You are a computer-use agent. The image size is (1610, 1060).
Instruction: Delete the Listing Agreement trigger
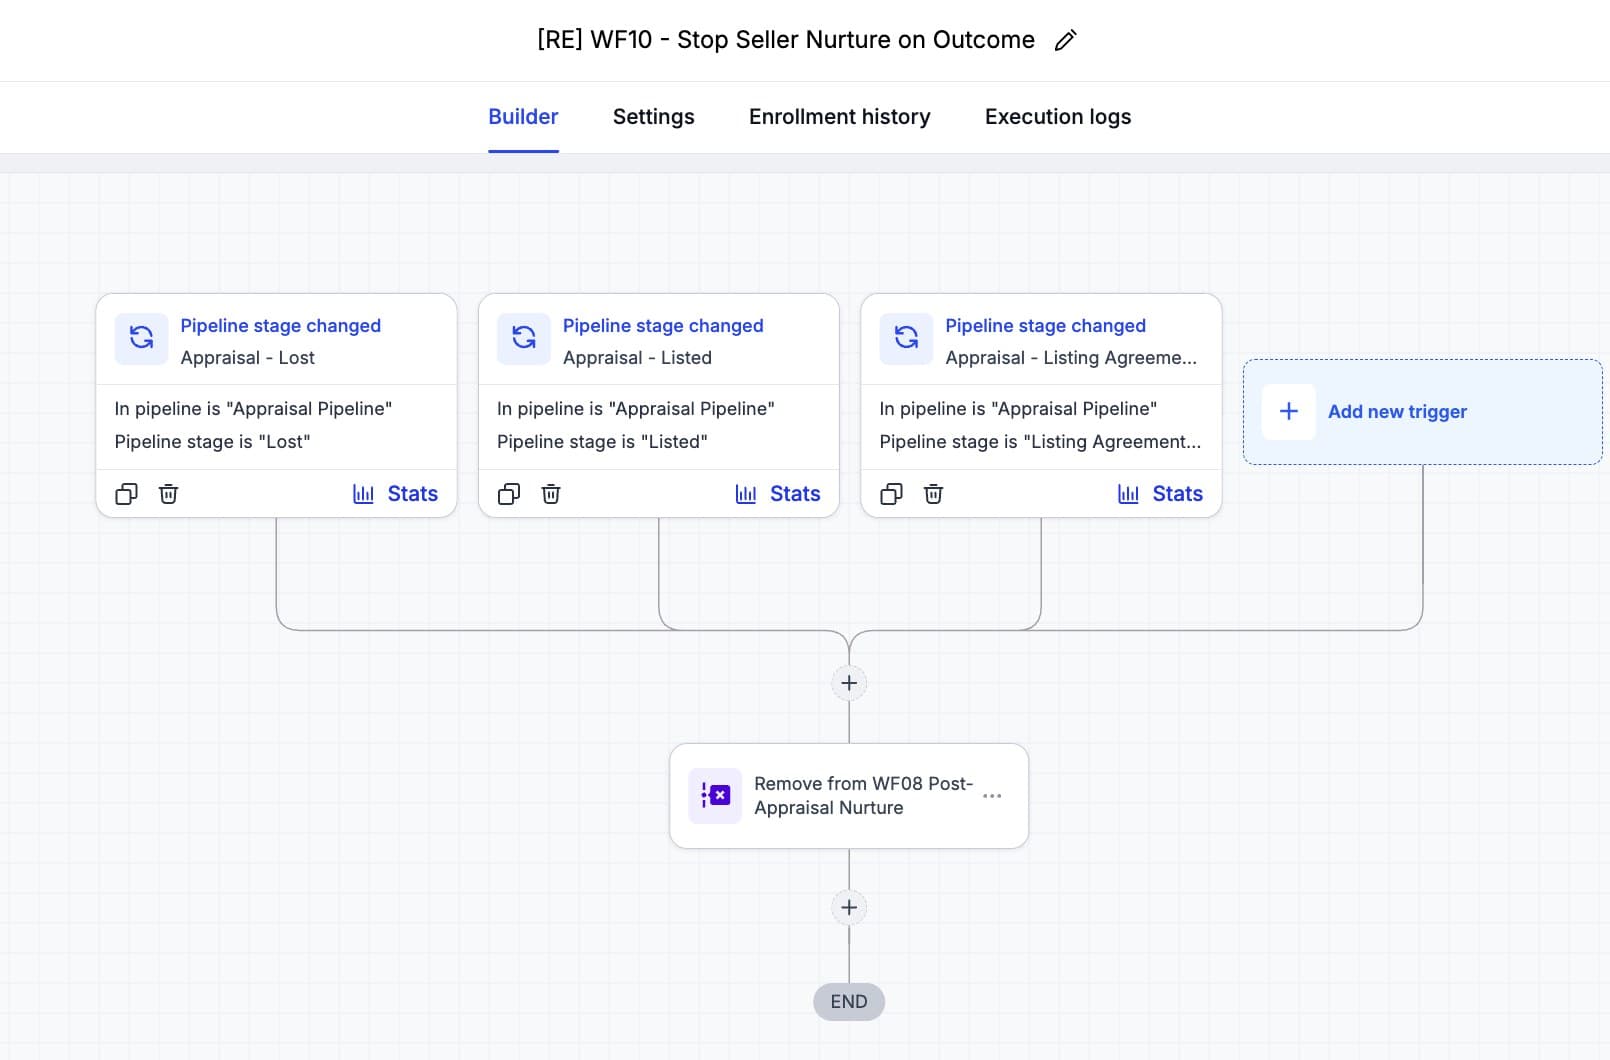934,494
